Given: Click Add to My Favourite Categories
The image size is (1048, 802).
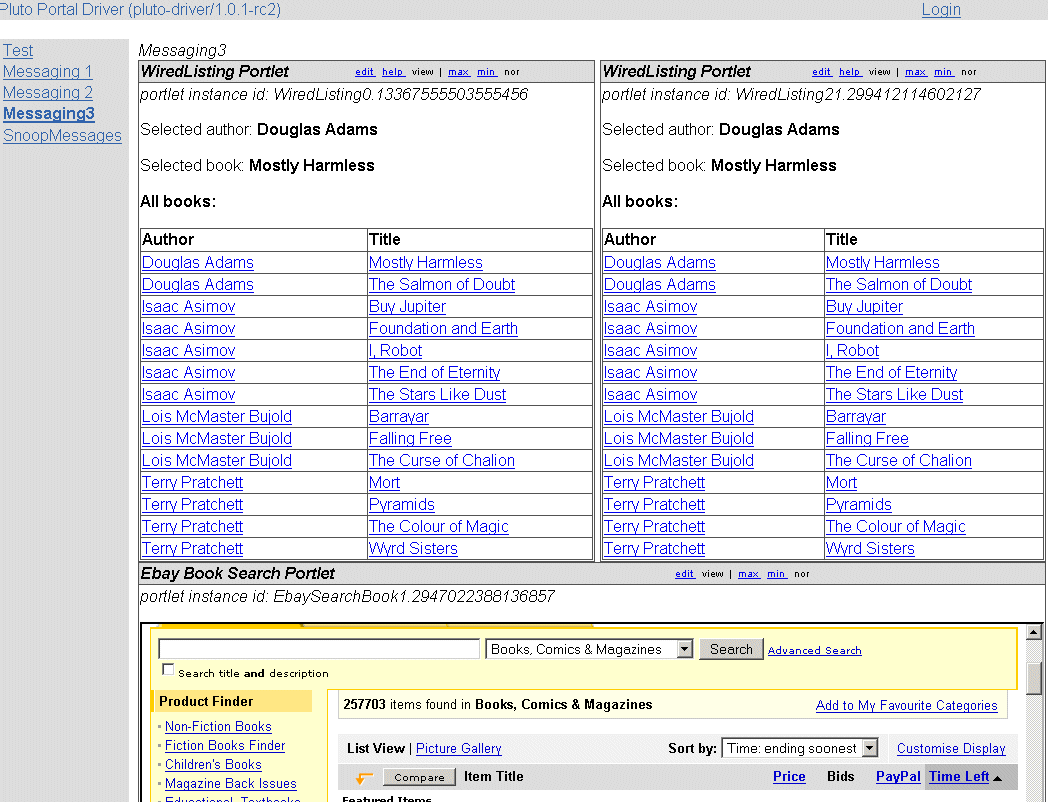Looking at the screenshot, I should (x=906, y=706).
